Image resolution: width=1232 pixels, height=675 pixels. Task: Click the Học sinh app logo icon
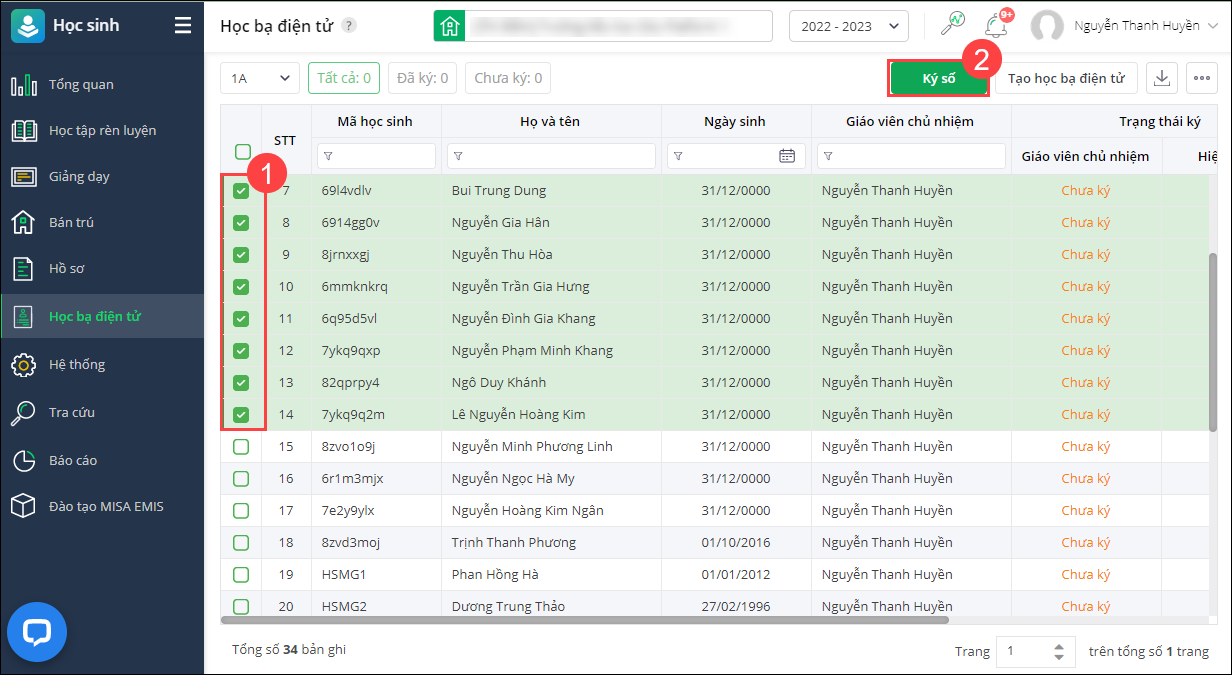tap(28, 26)
